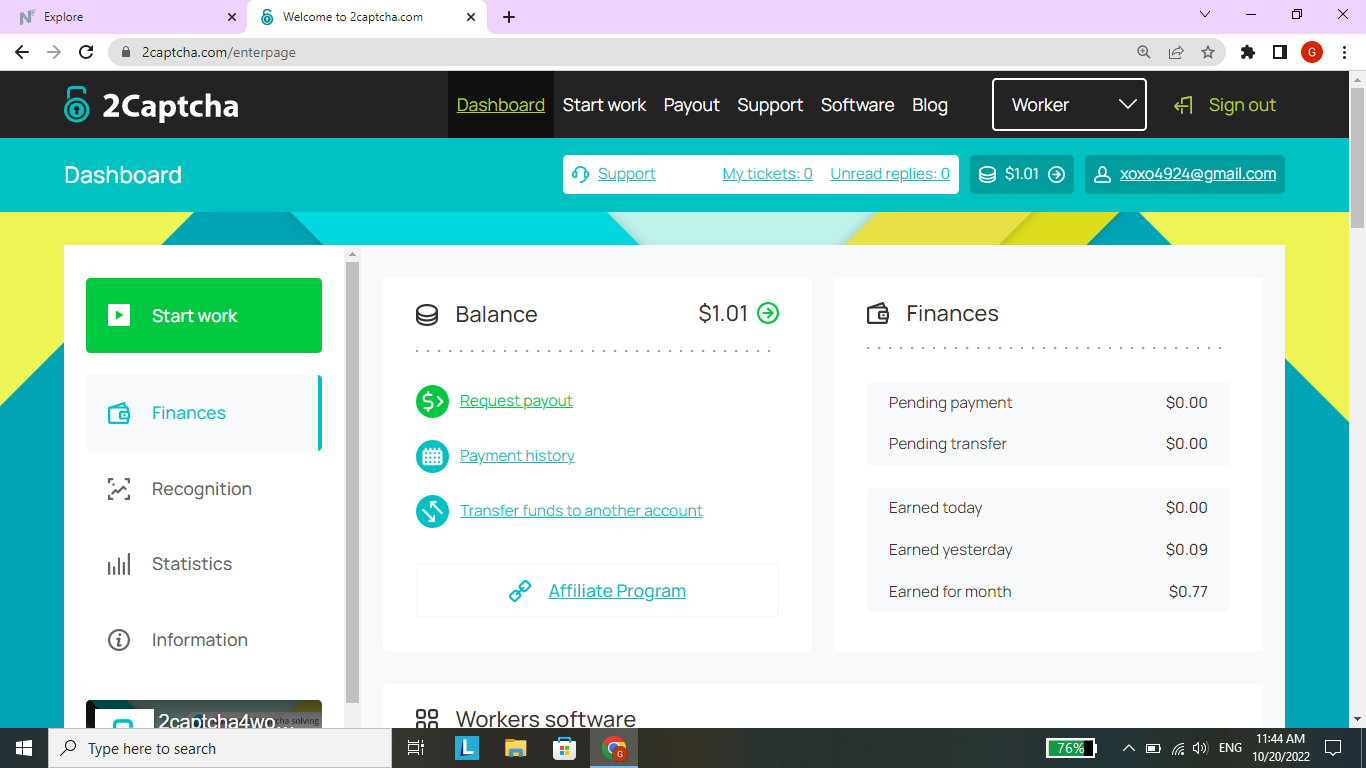
Task: Click the xoxo4924@gmail.com account link
Action: coord(1198,174)
